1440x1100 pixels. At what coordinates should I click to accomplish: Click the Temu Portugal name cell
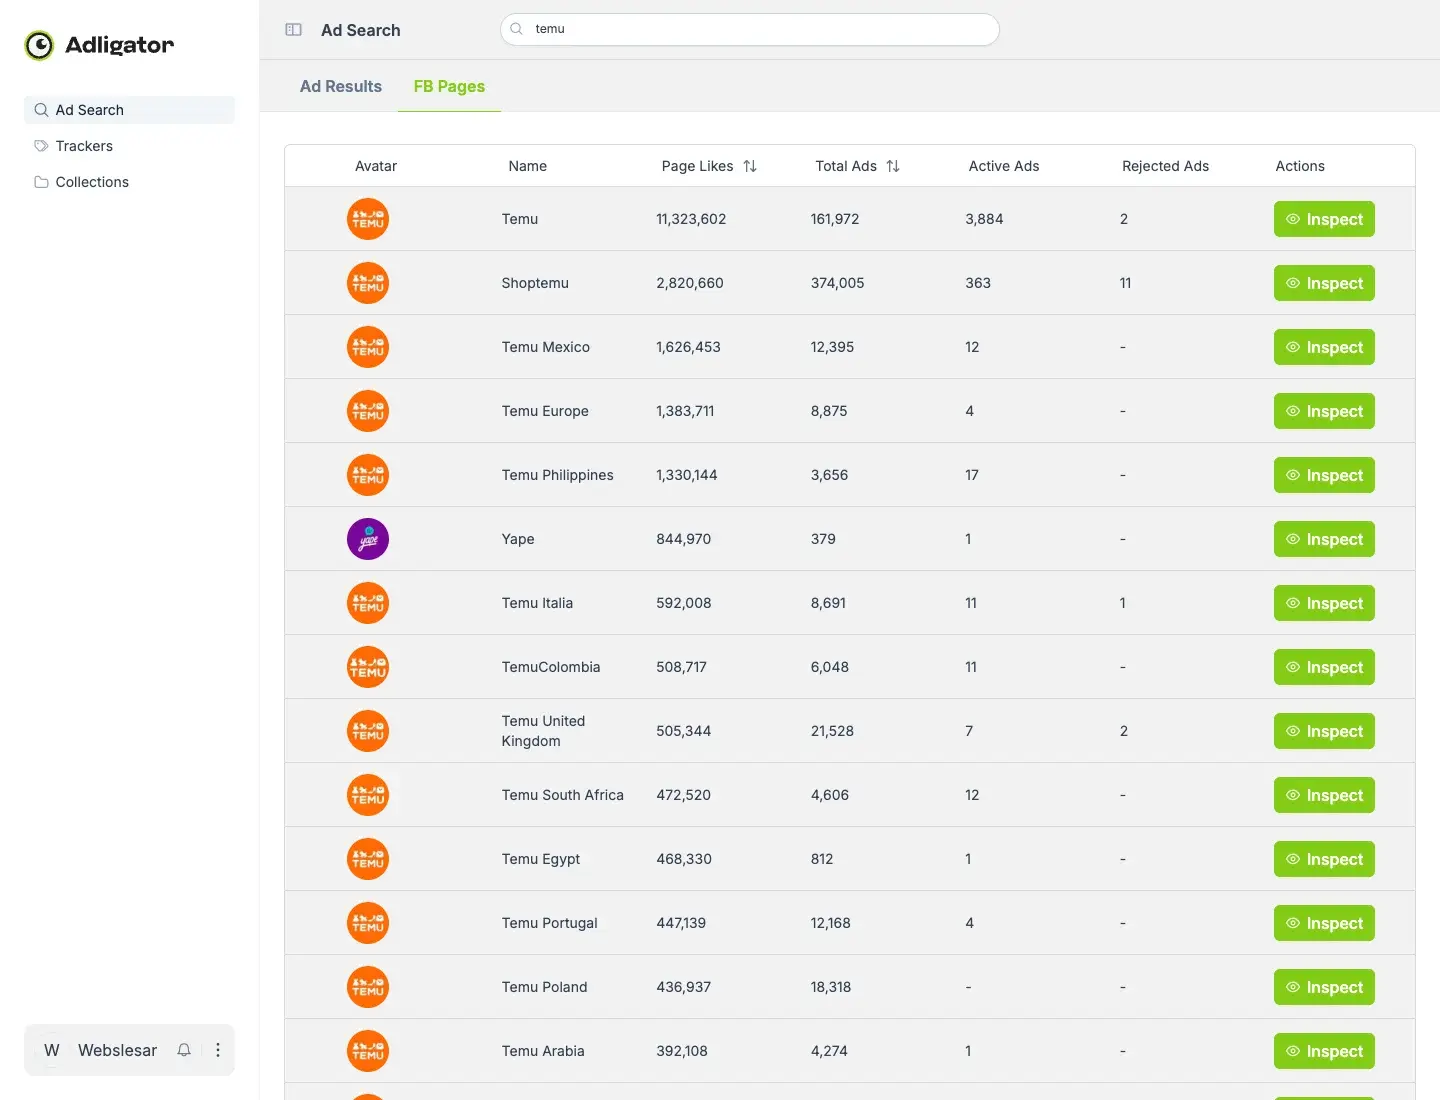[550, 923]
